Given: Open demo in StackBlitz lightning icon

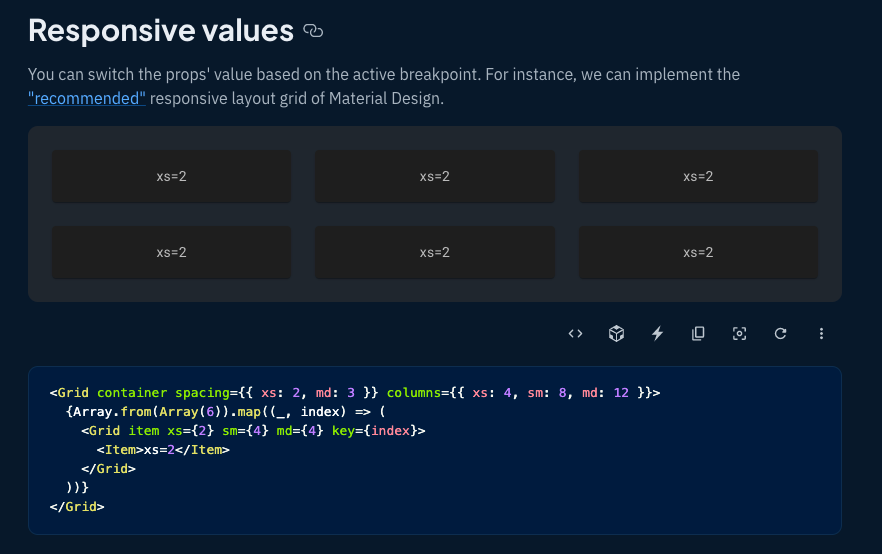Looking at the screenshot, I should (x=658, y=334).
